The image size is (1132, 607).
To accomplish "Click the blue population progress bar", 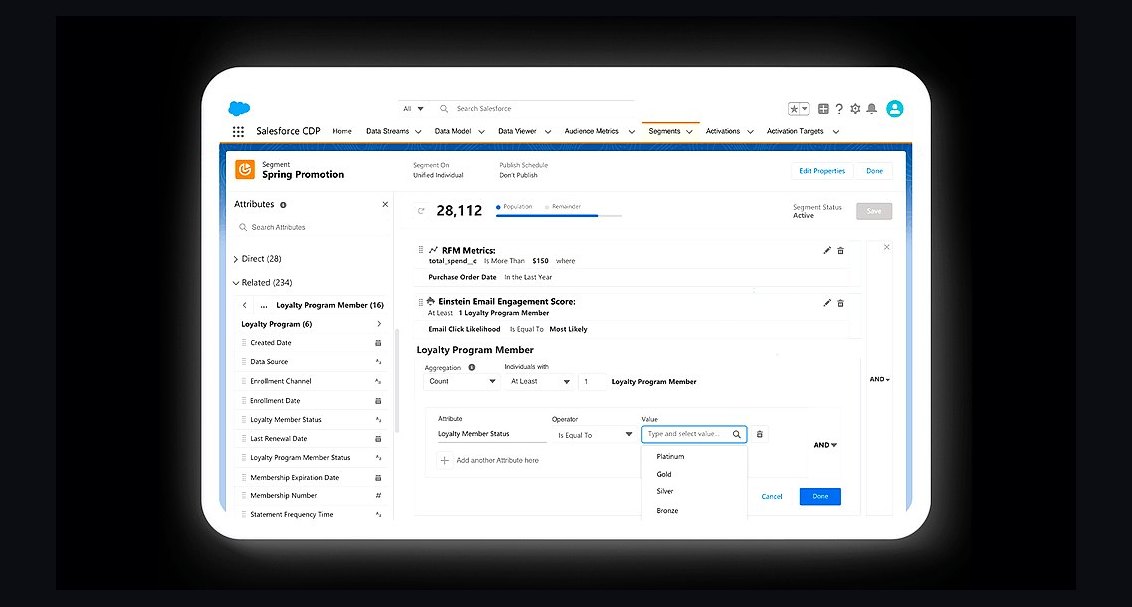I will click(547, 215).
